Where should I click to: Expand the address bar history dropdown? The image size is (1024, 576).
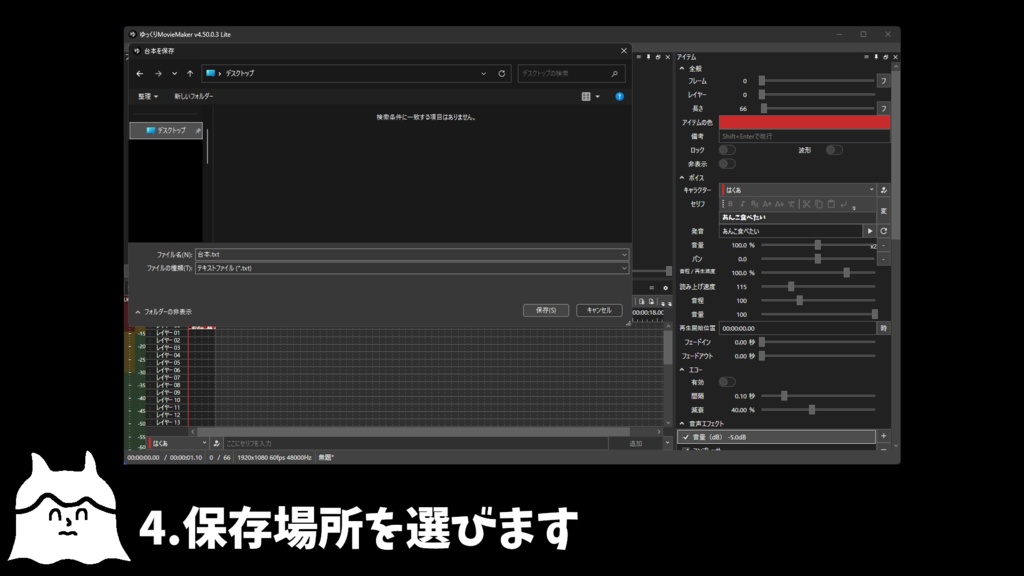coord(483,74)
